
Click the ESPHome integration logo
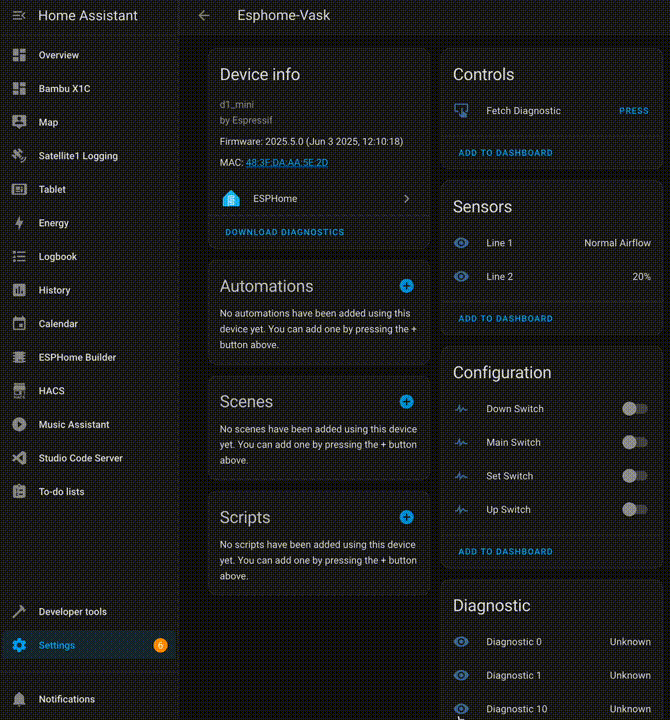[x=231, y=198]
